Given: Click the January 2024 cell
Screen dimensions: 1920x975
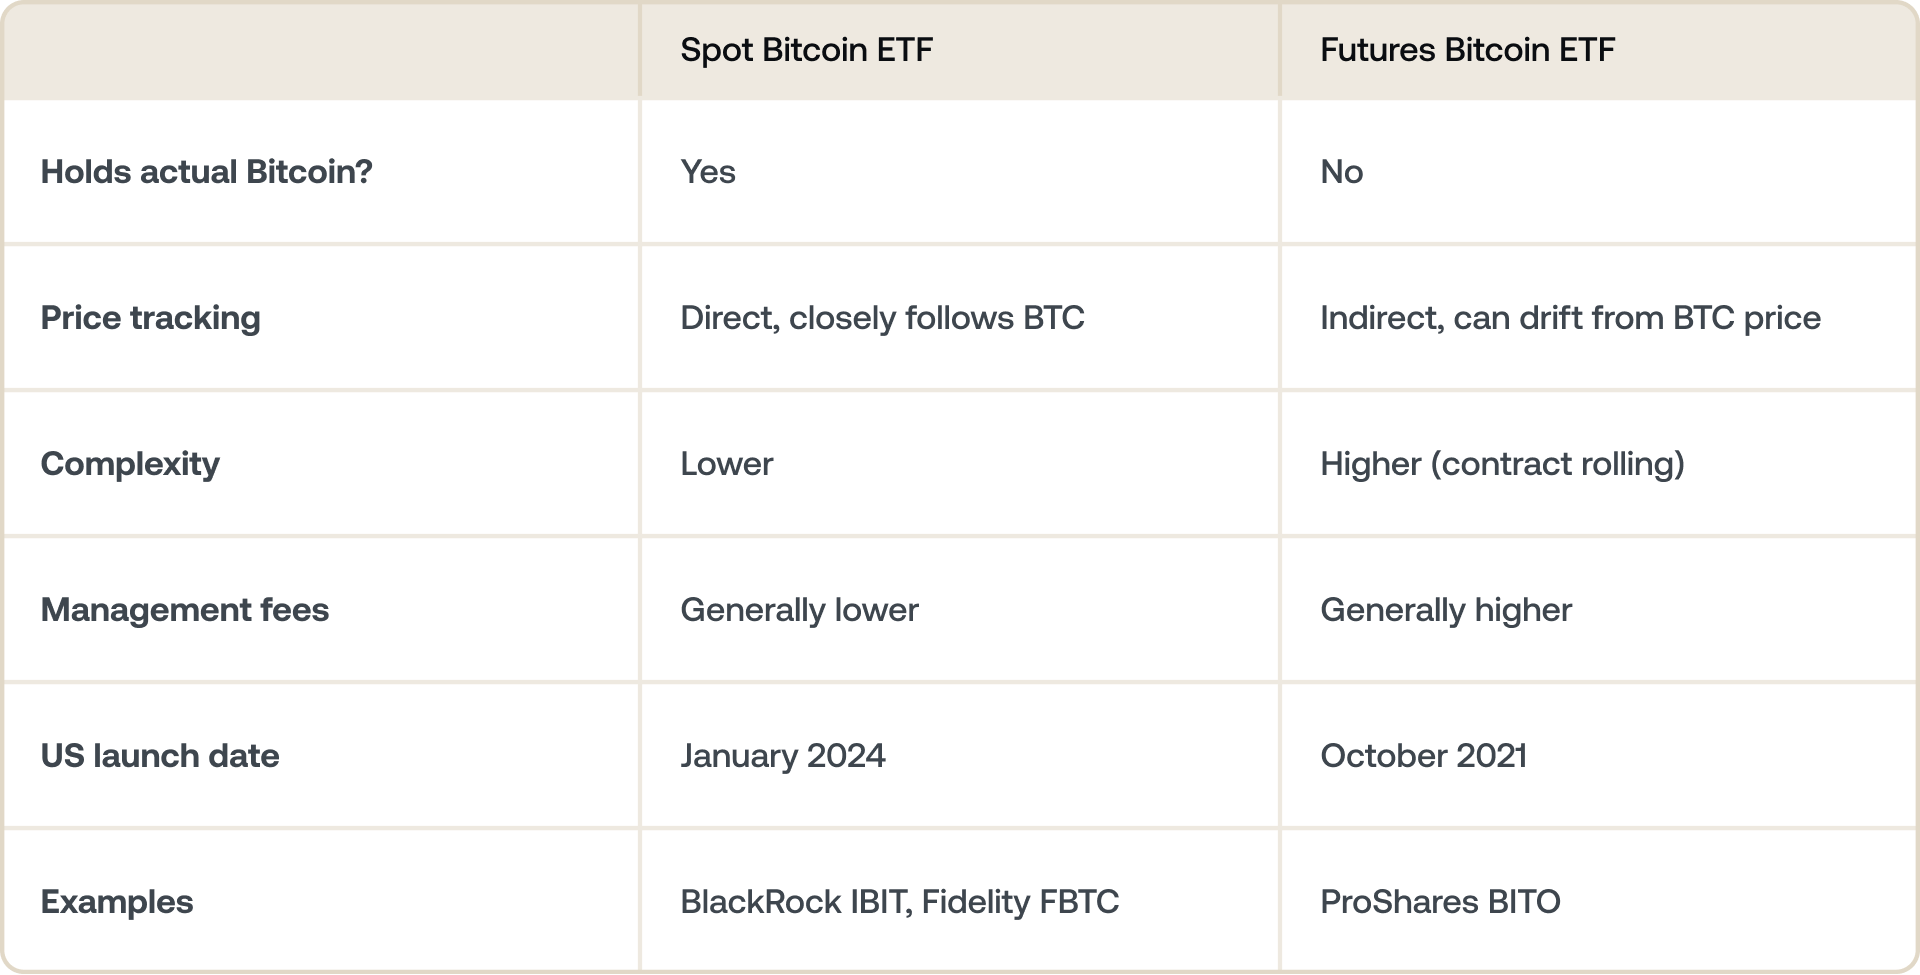Looking at the screenshot, I should point(783,756).
